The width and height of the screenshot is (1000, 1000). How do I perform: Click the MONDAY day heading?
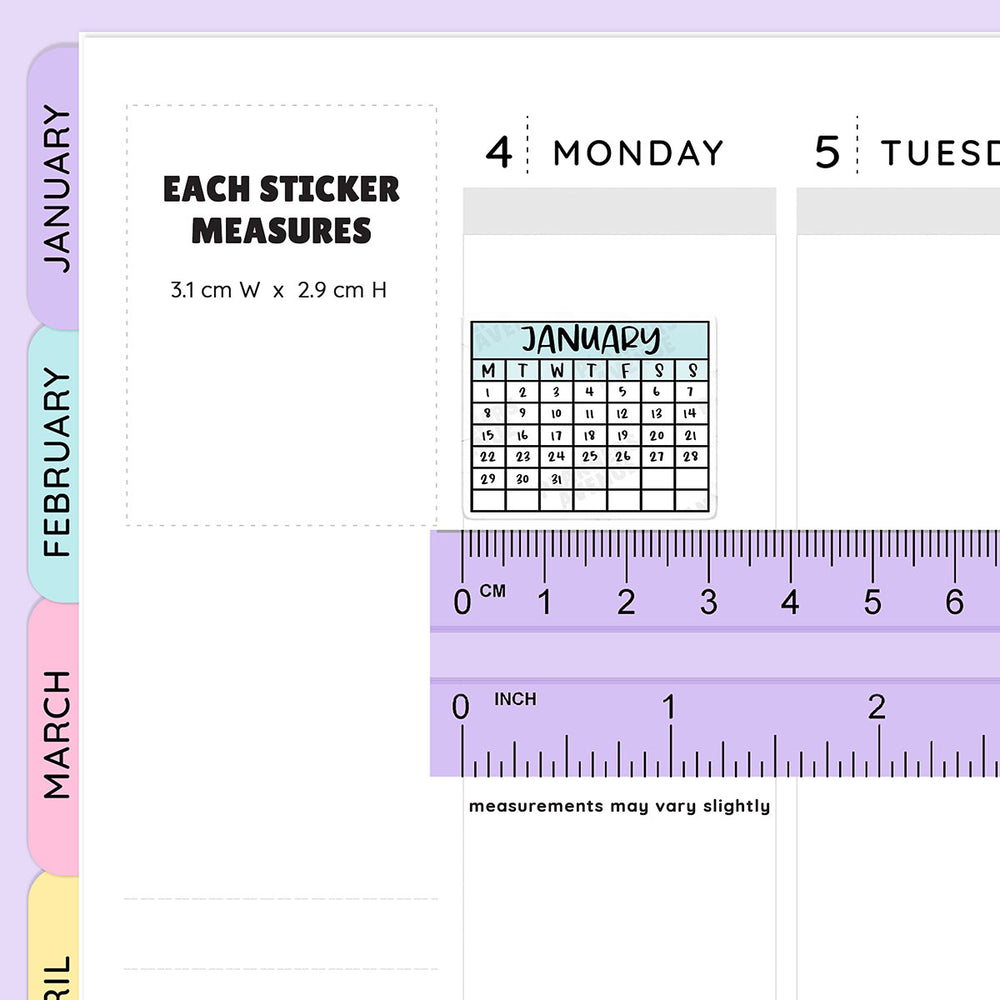(x=638, y=153)
